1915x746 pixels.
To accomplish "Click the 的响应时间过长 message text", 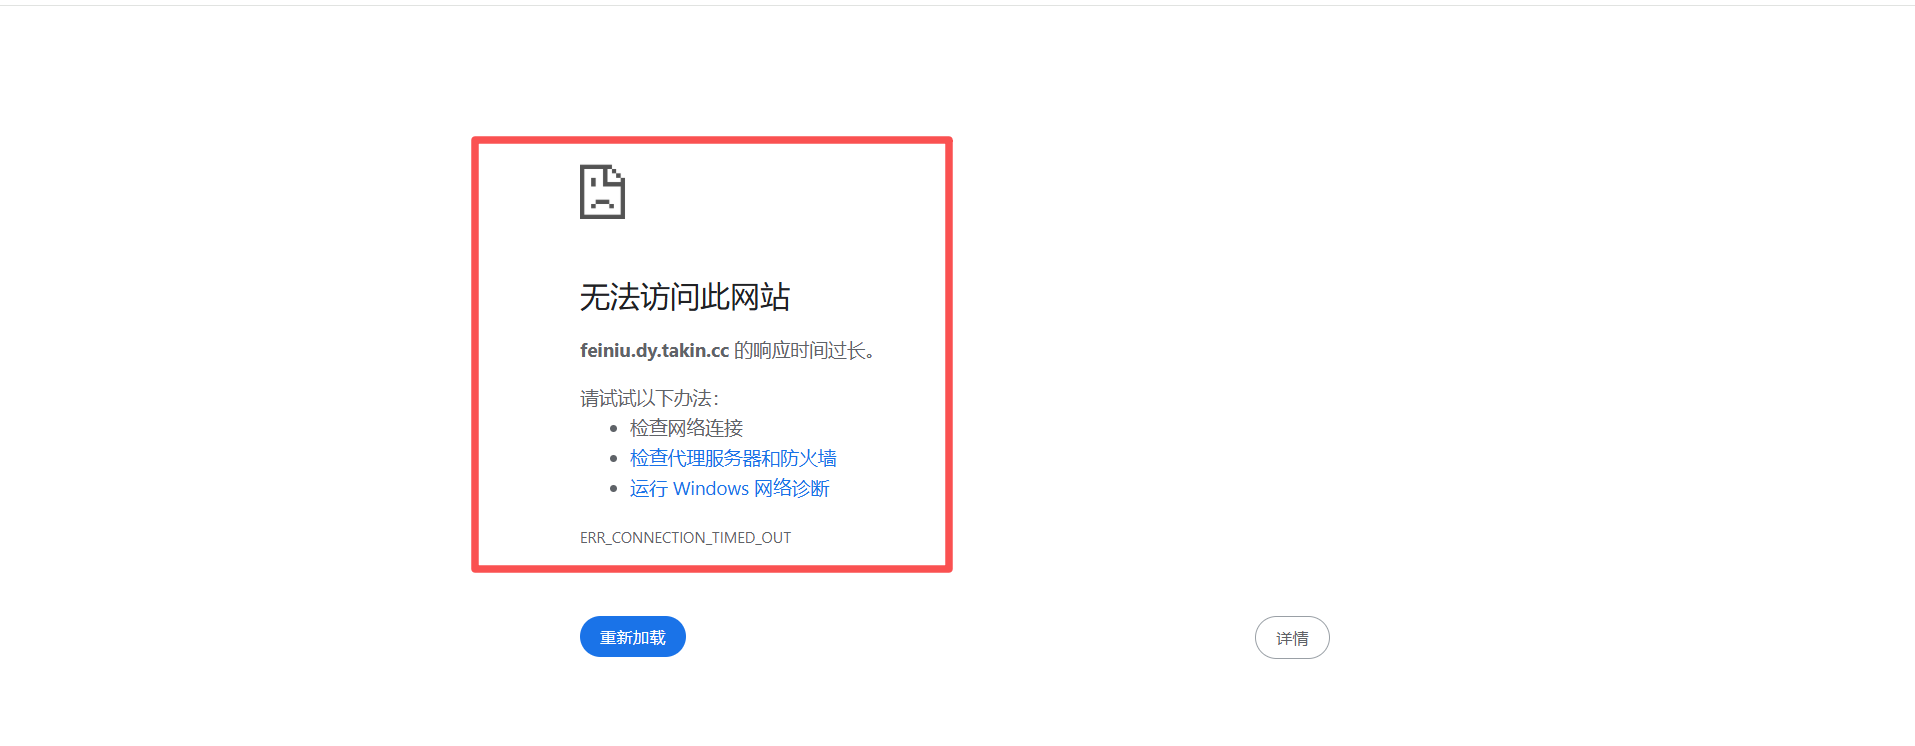I will 804,351.
